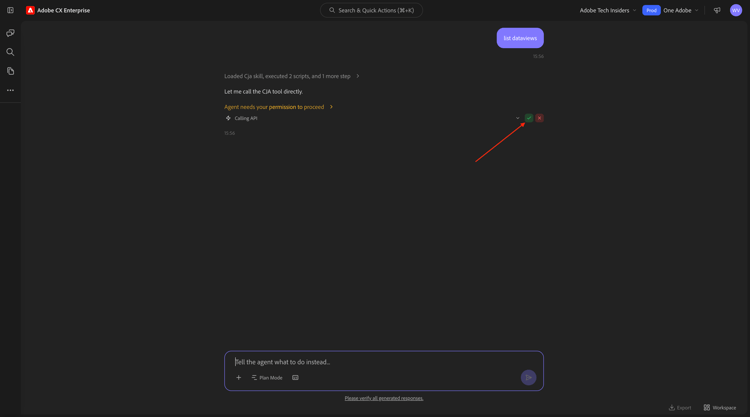Click the Export button at bottom right
The height and width of the screenshot is (417, 750).
coord(680,408)
